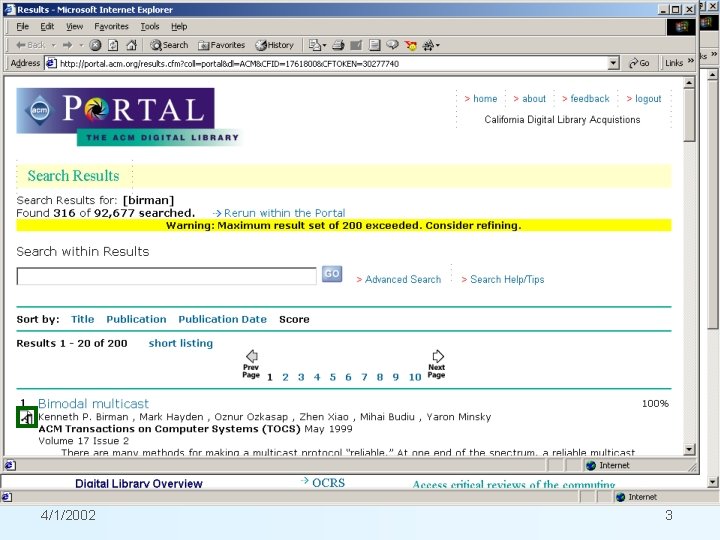Open the Edit menu
This screenshot has height=540, width=720.
47,27
